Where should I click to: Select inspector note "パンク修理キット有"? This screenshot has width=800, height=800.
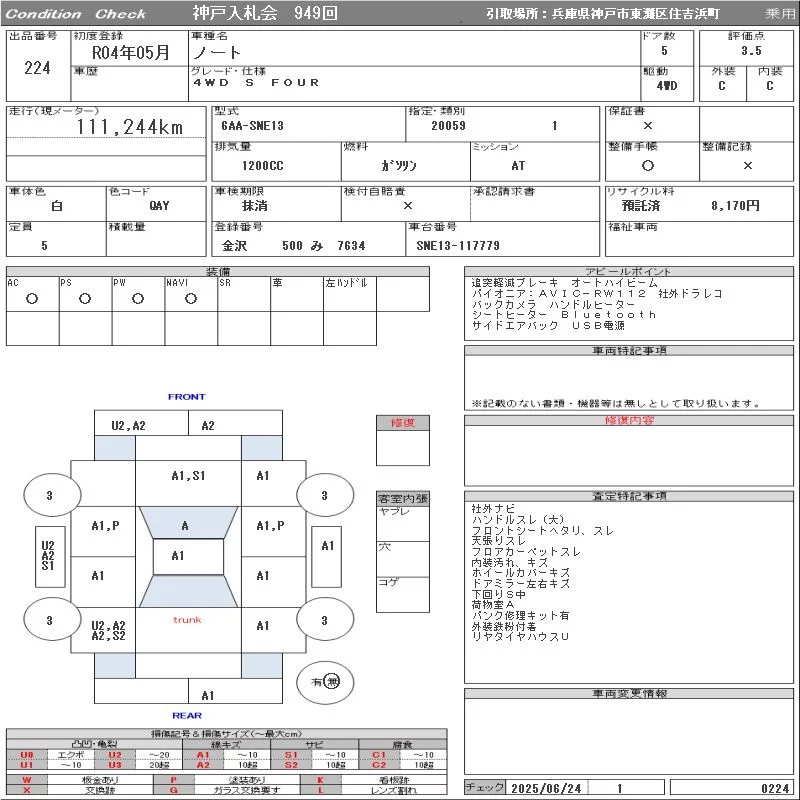[520, 615]
